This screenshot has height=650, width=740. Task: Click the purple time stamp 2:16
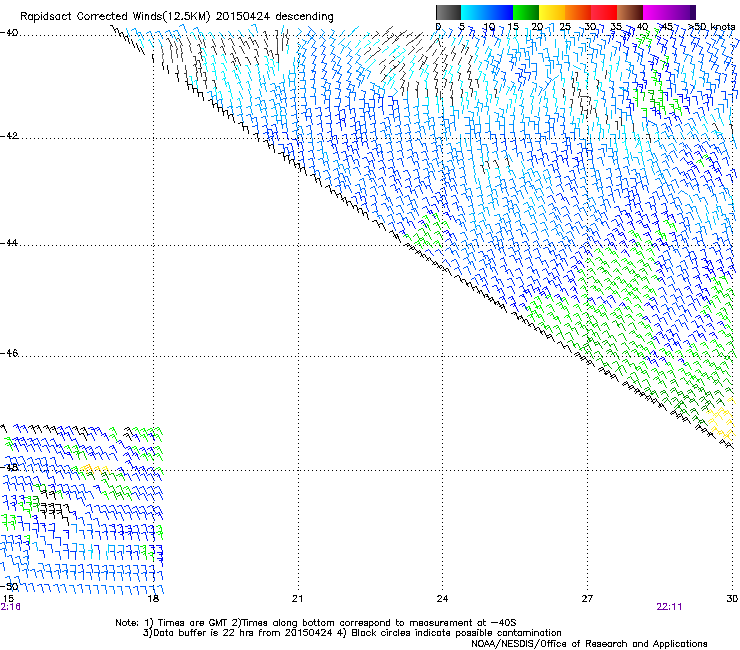point(10,607)
